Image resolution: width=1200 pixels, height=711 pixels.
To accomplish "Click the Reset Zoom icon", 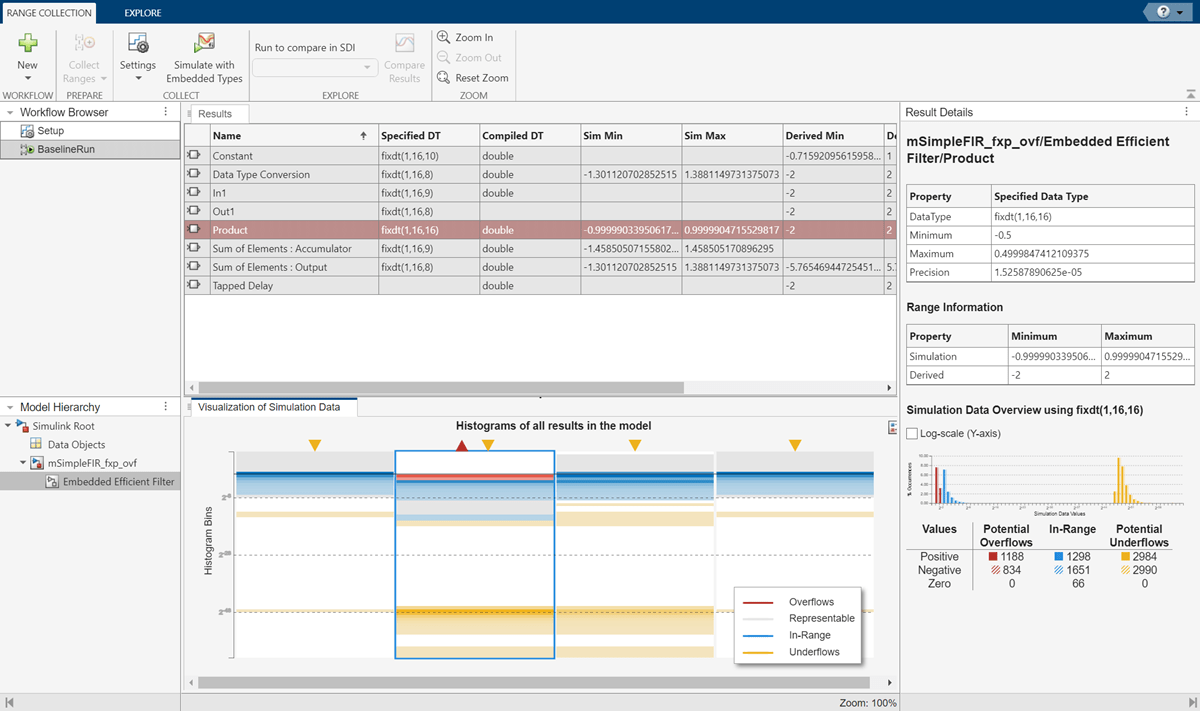I will pos(444,78).
